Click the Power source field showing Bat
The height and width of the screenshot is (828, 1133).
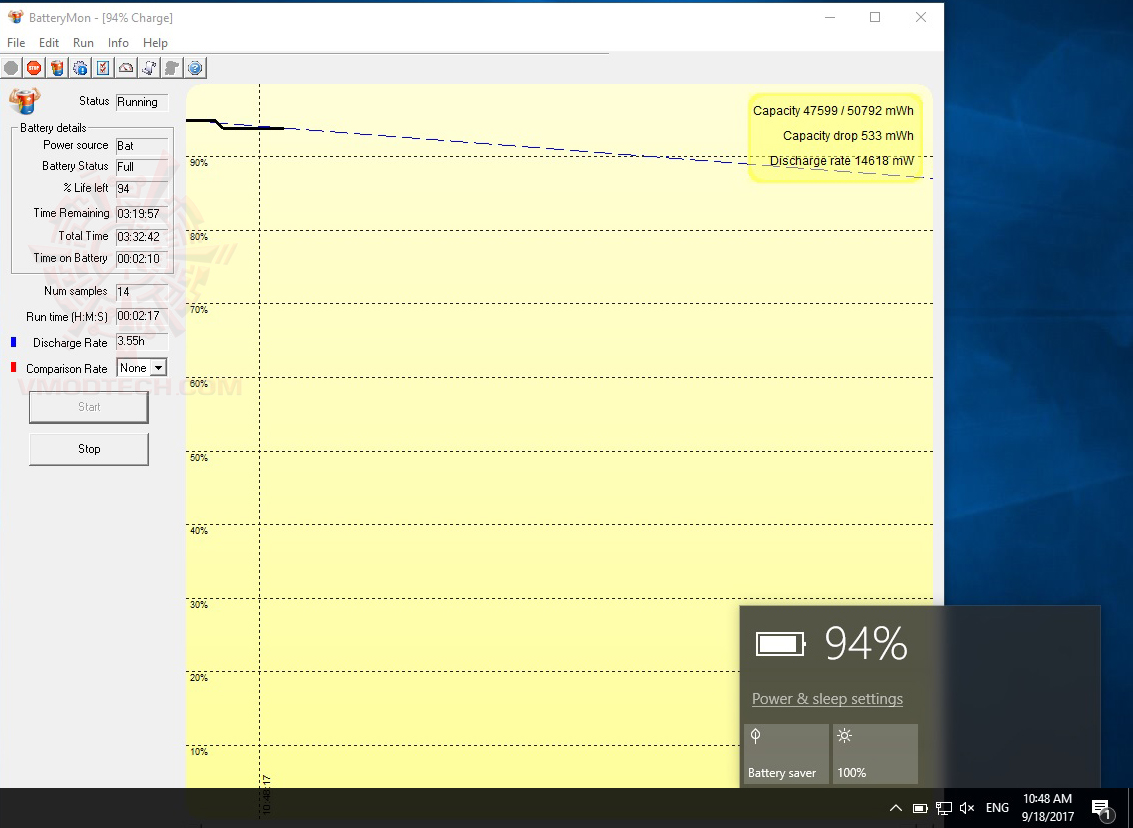click(142, 146)
